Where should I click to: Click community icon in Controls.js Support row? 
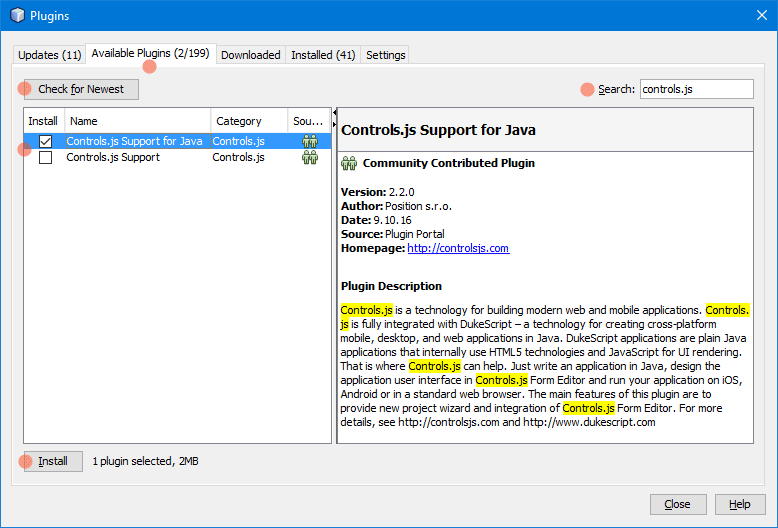[310, 157]
